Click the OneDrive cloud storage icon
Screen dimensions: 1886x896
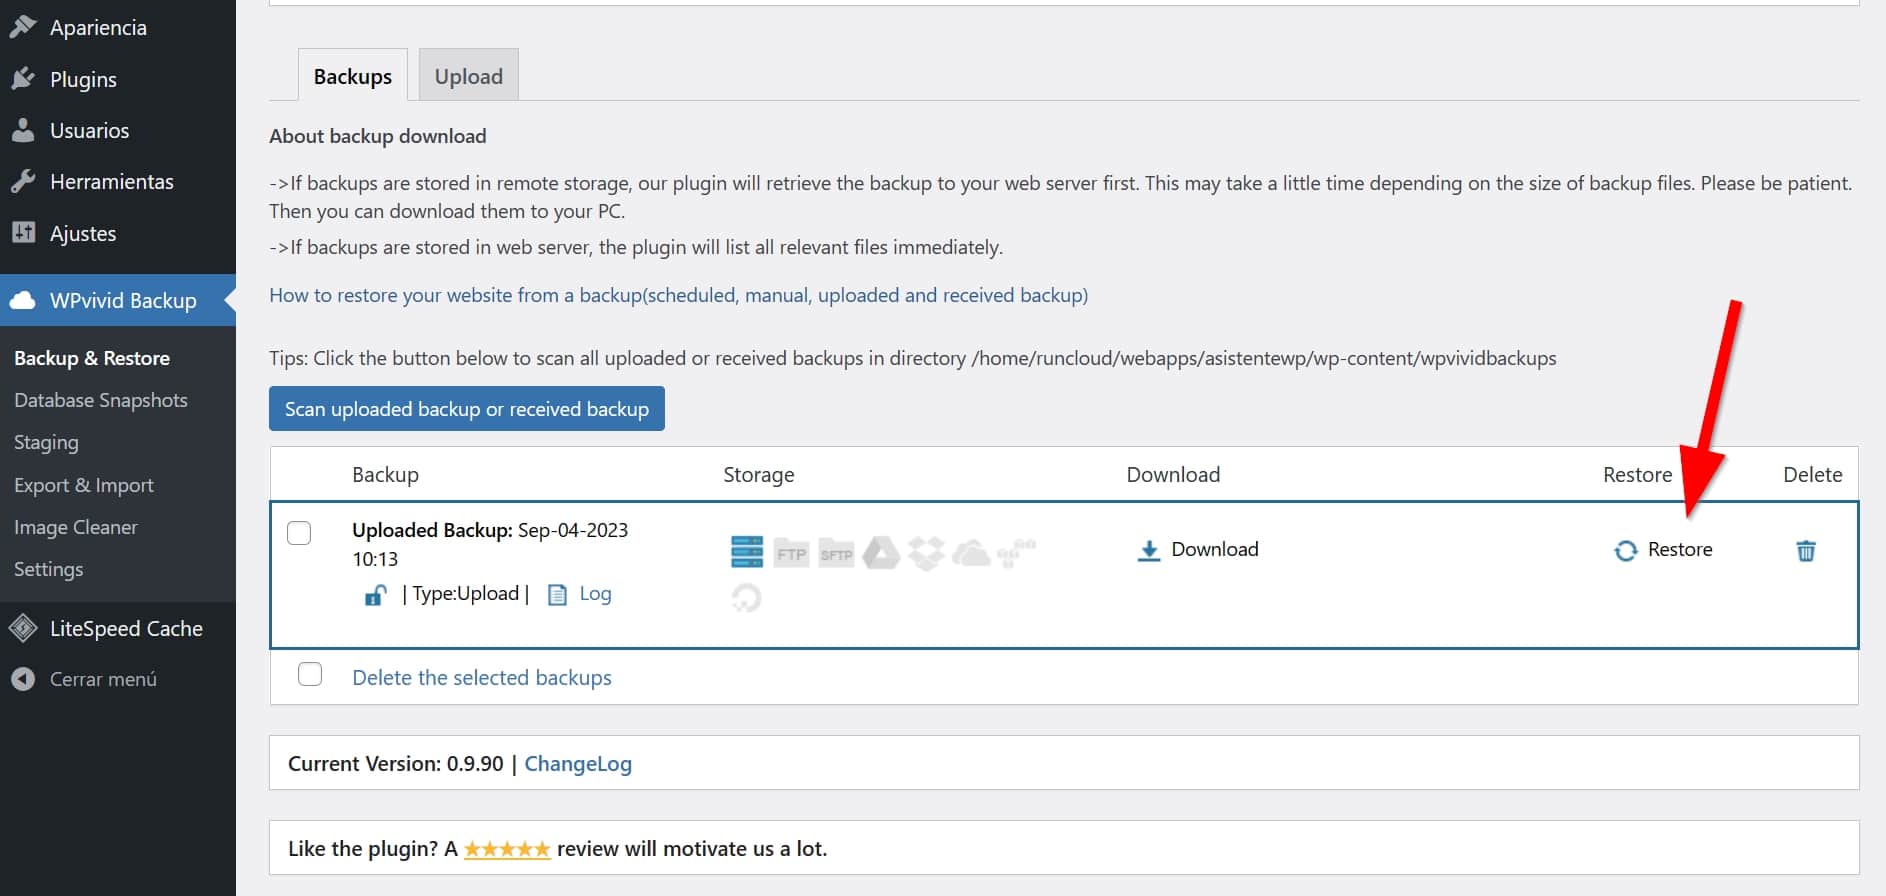pyautogui.click(x=971, y=552)
